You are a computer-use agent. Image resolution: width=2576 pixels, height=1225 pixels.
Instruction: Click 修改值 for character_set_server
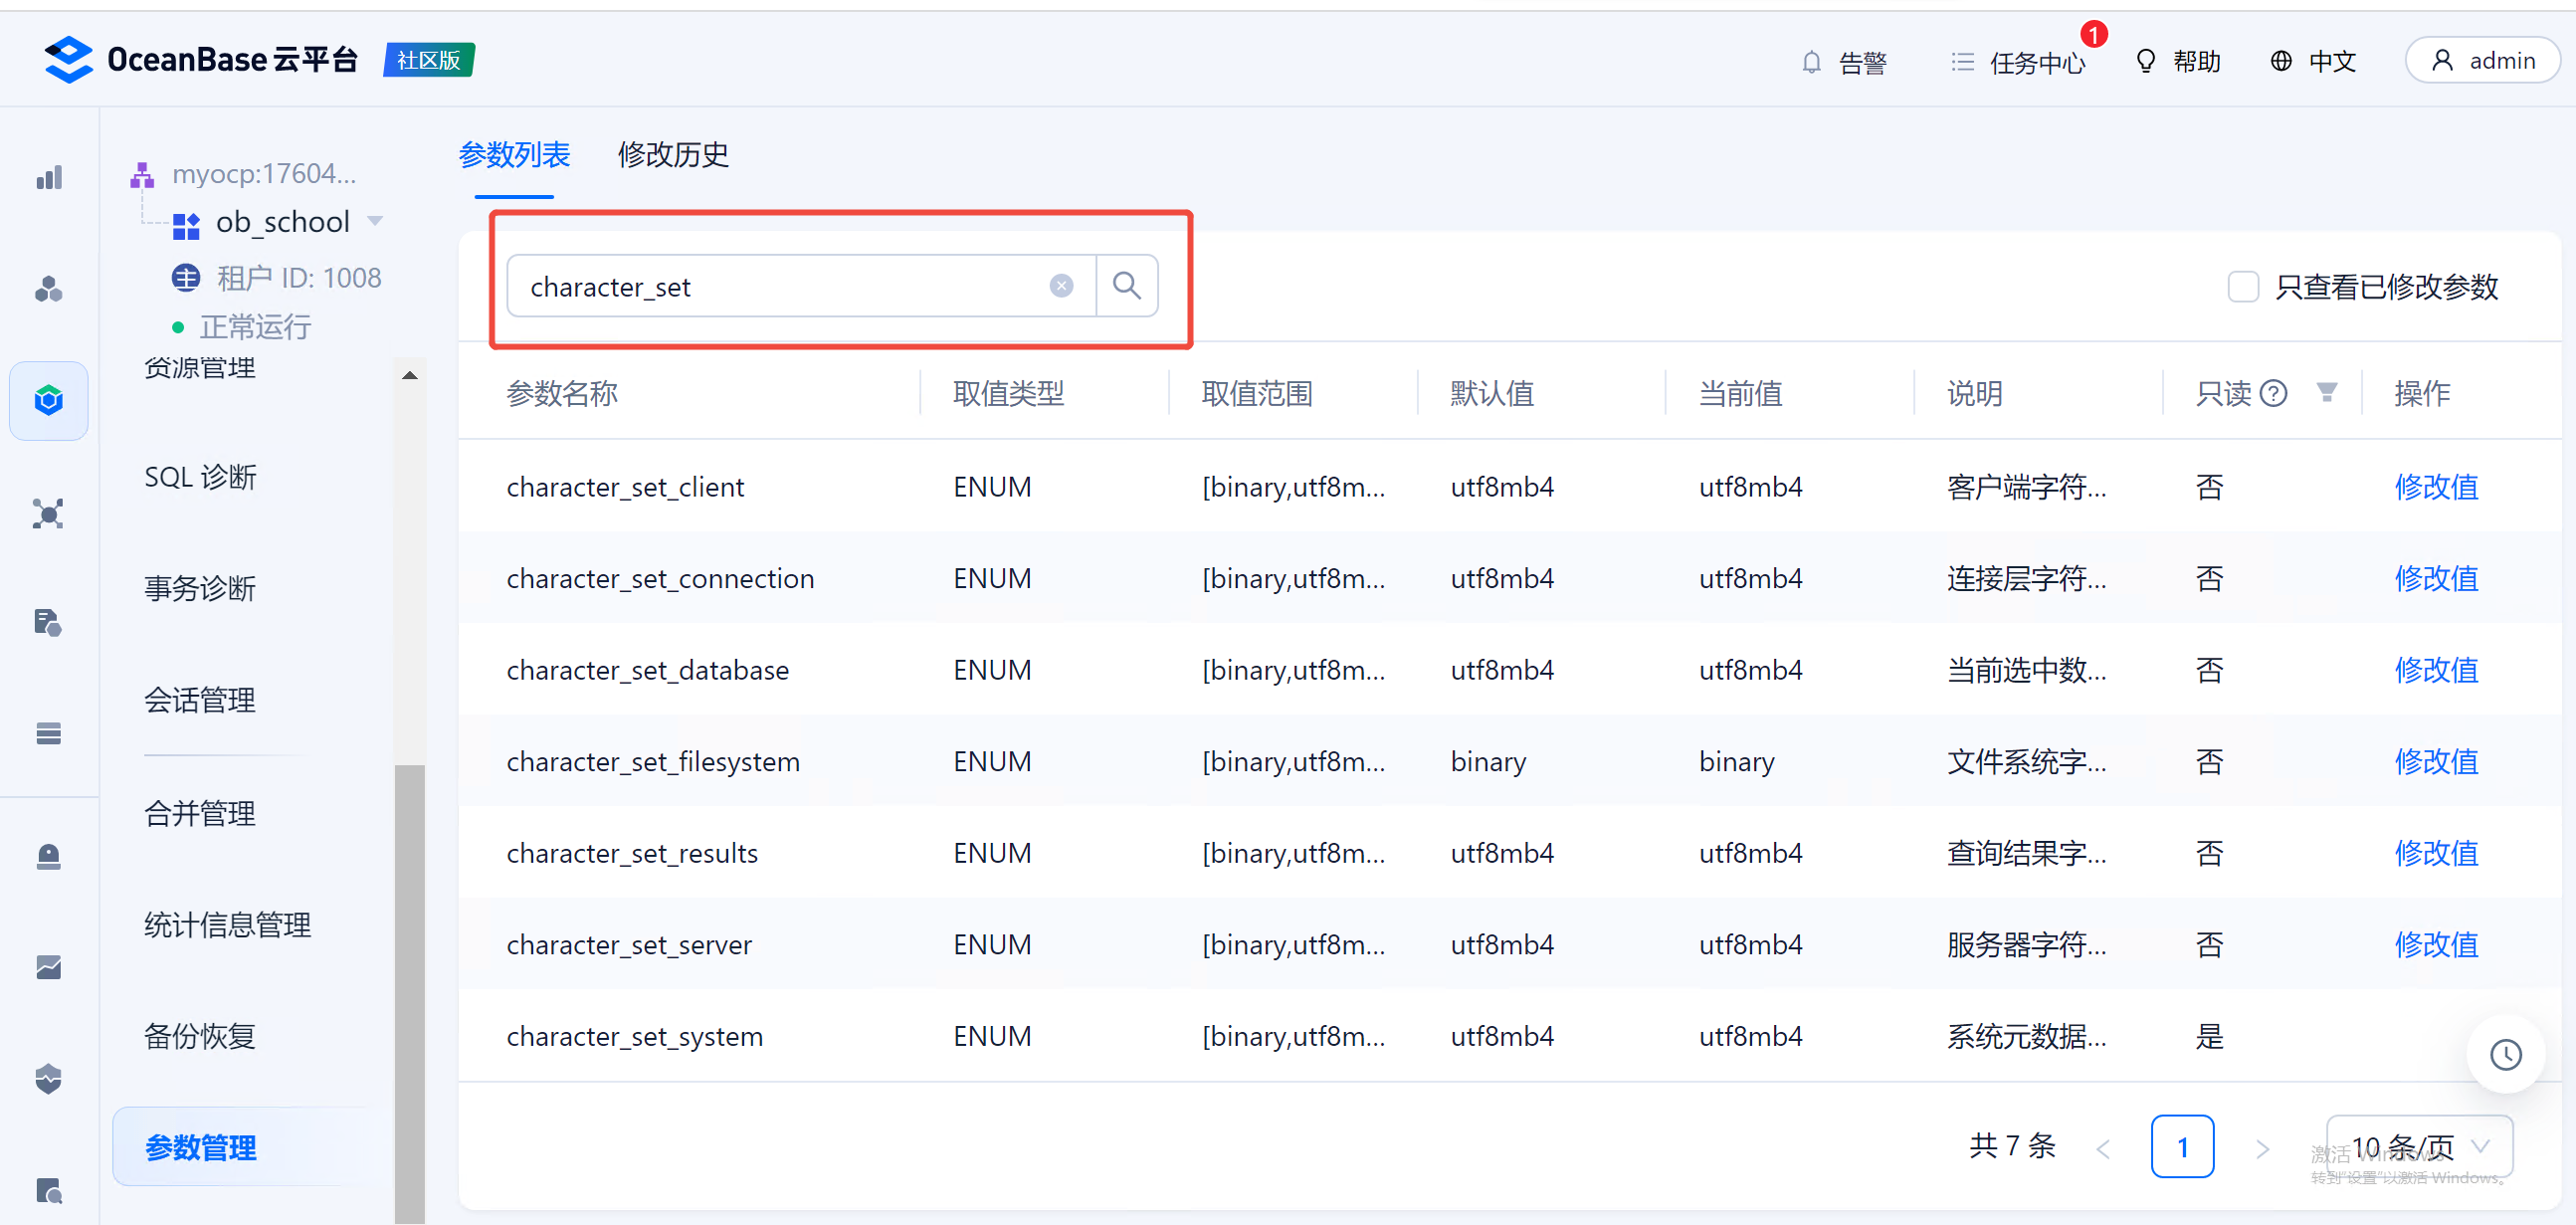pyautogui.click(x=2435, y=944)
